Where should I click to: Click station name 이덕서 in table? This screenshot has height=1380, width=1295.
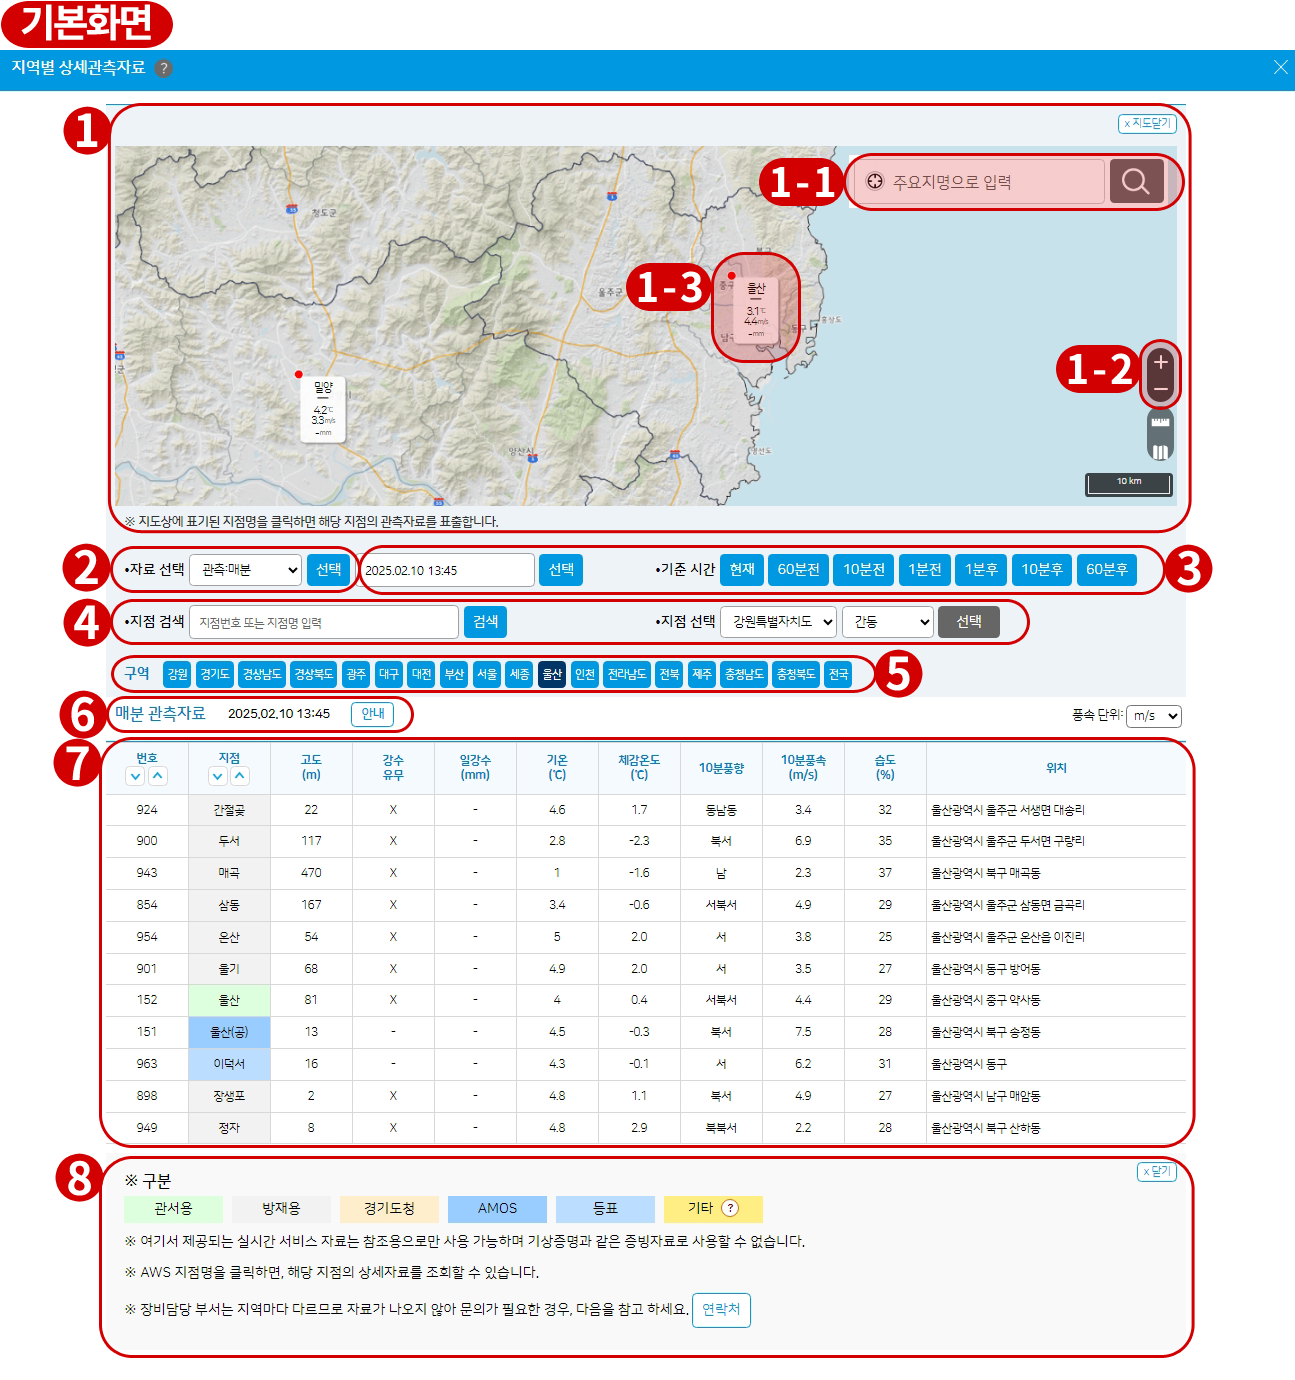click(229, 1064)
